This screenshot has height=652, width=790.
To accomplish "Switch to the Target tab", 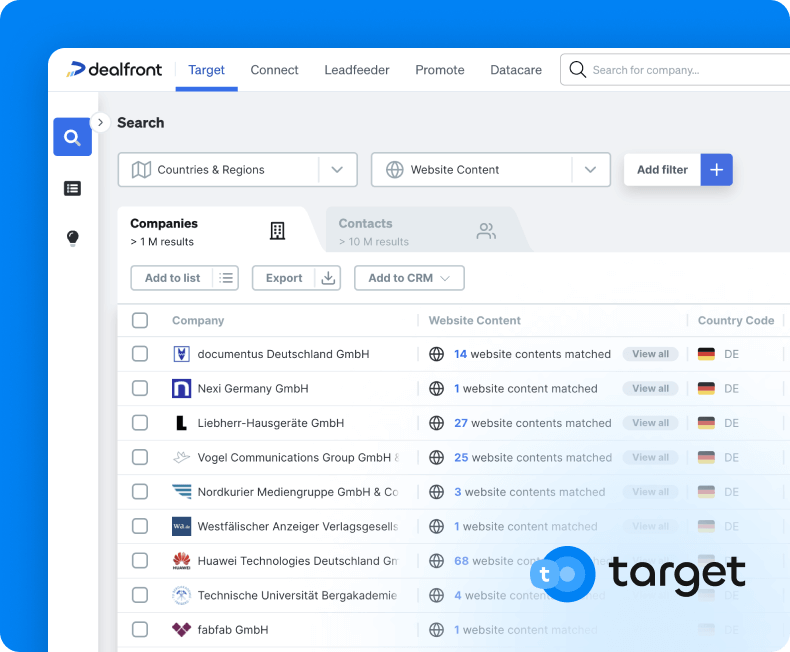I will pos(207,70).
